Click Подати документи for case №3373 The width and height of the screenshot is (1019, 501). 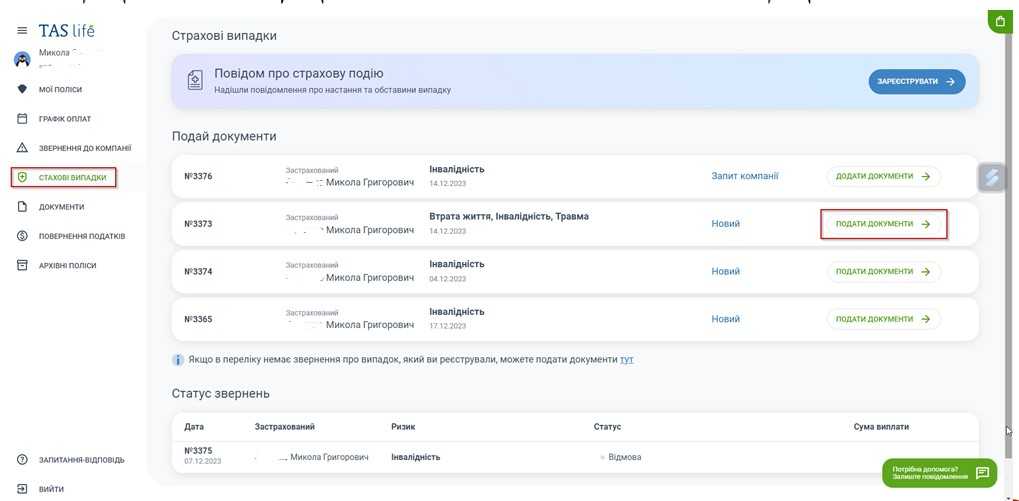pyautogui.click(x=883, y=224)
